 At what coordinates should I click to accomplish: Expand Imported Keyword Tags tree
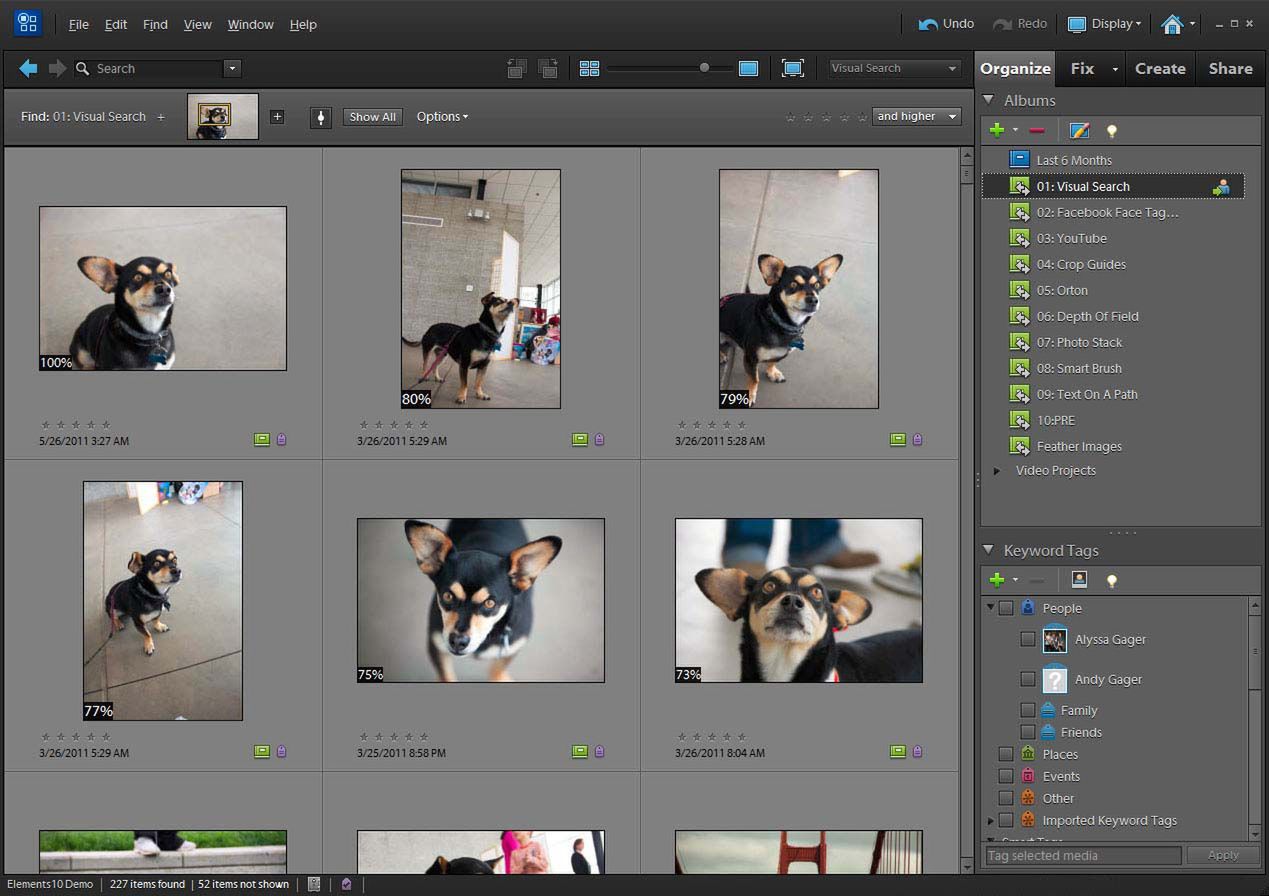click(990, 820)
